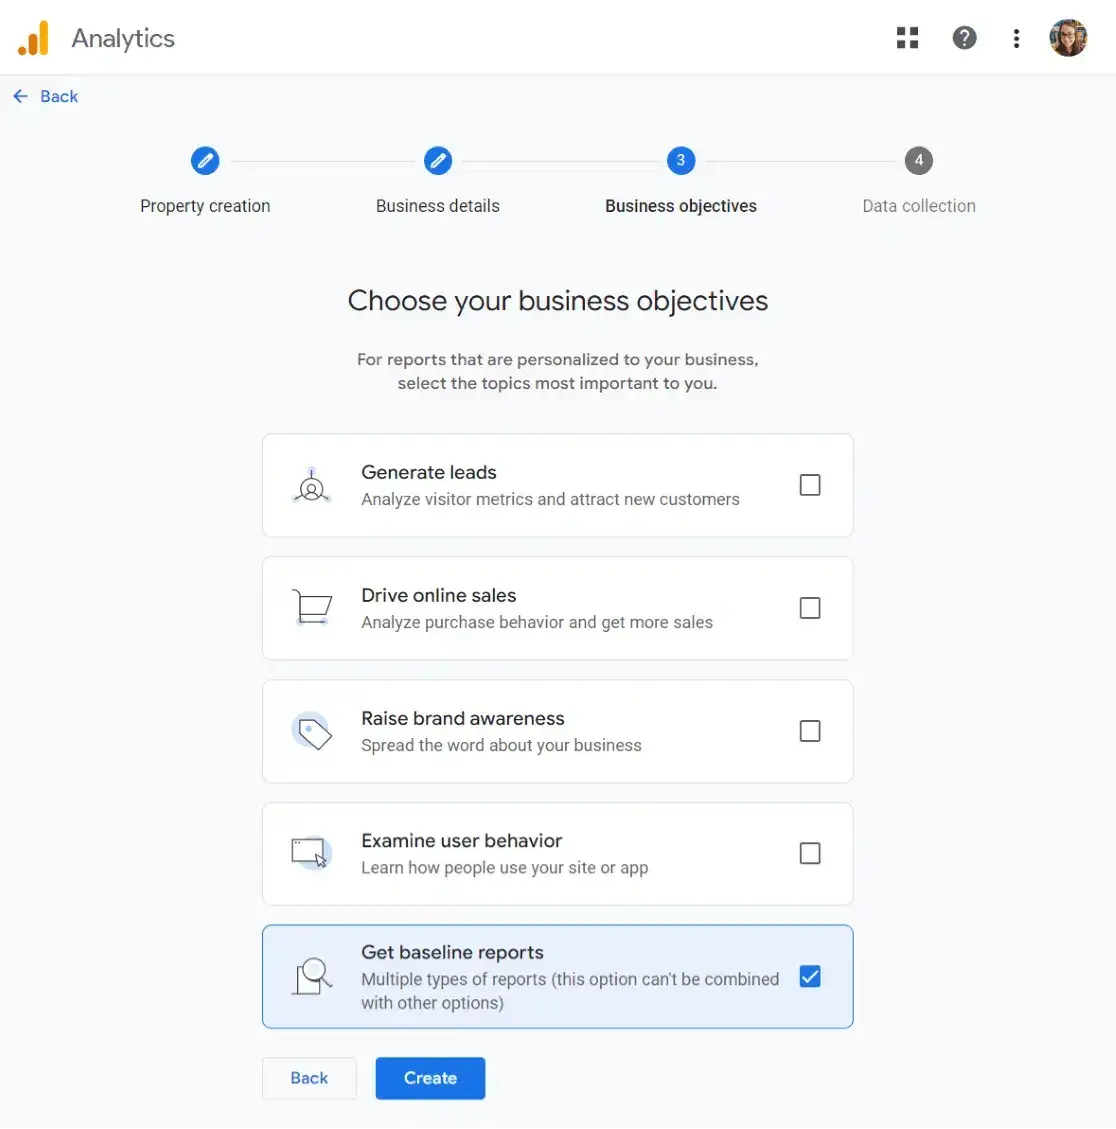This screenshot has width=1116, height=1129.
Task: Click the Google Analytics logo
Action: pos(34,38)
